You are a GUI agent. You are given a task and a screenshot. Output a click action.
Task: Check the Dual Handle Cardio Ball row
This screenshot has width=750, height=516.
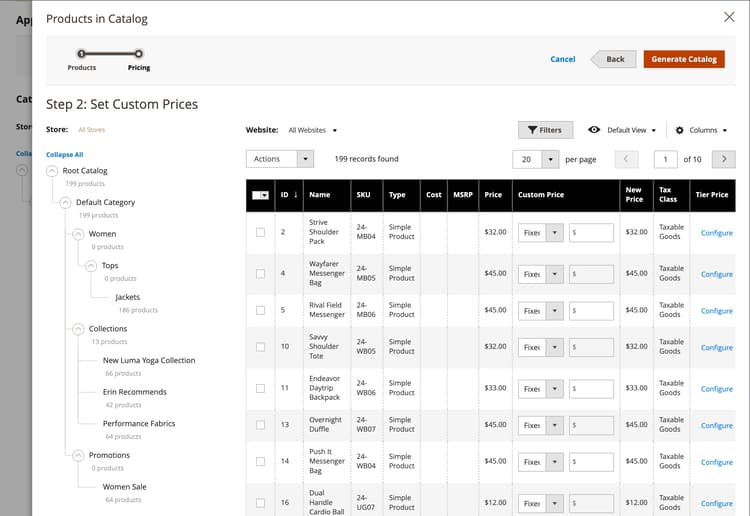tap(260, 503)
